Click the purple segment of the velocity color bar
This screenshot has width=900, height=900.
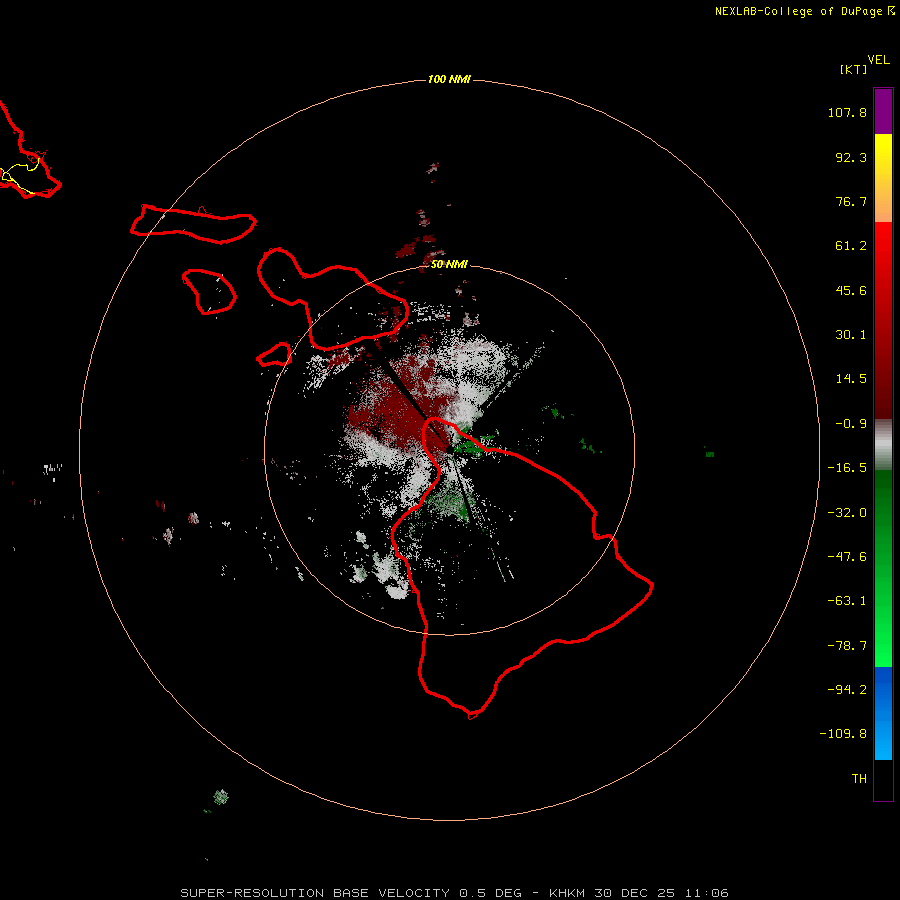point(883,111)
